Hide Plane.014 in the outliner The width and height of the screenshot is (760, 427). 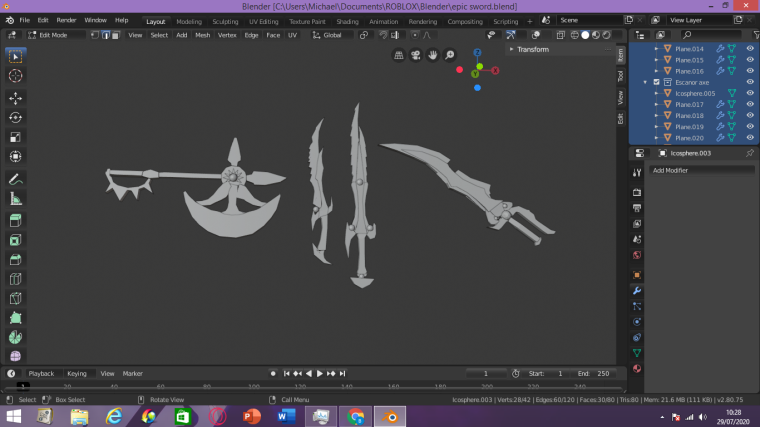750,48
